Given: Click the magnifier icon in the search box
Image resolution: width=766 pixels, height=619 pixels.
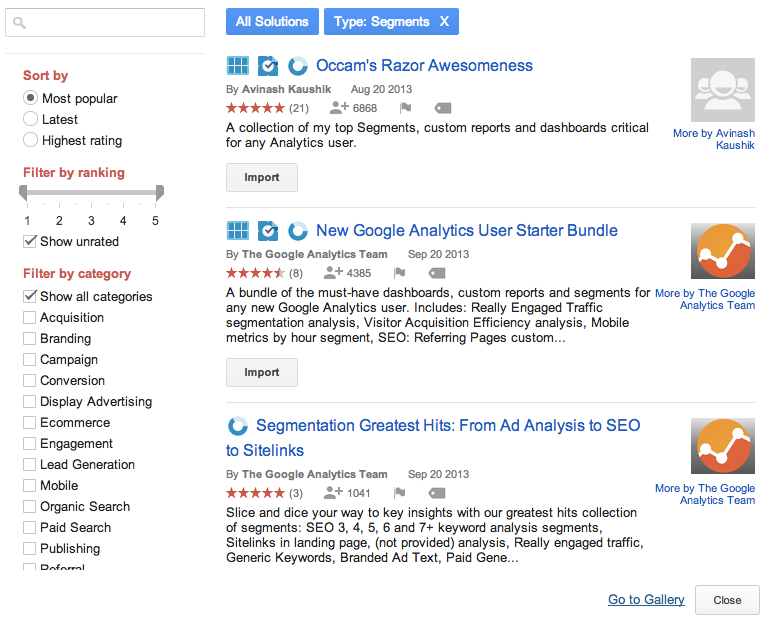Looking at the screenshot, I should (x=19, y=22).
